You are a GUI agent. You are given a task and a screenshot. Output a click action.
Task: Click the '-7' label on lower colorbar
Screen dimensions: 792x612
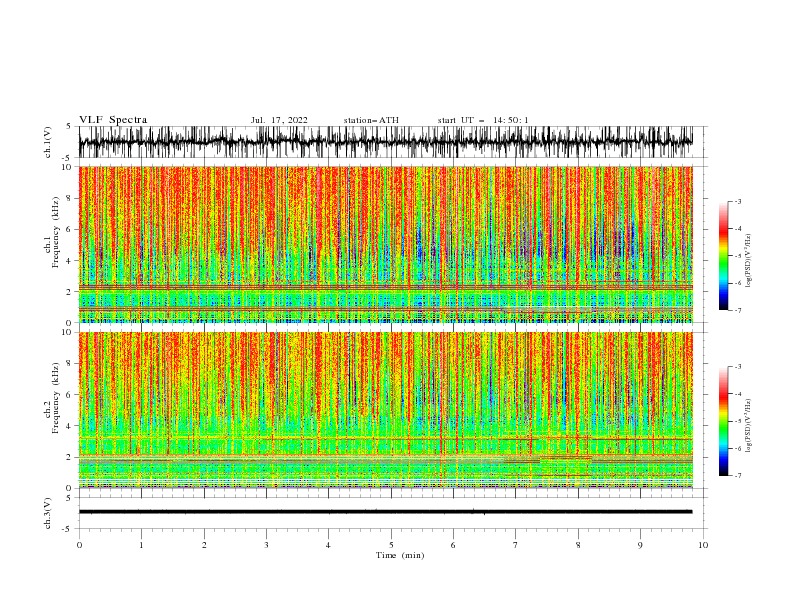(x=737, y=476)
